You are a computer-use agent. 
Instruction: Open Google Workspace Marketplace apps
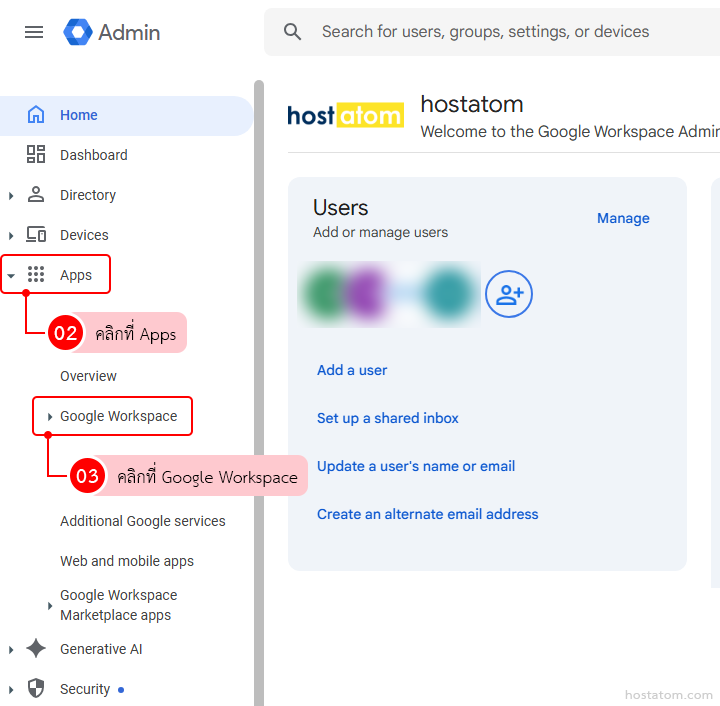click(x=118, y=605)
